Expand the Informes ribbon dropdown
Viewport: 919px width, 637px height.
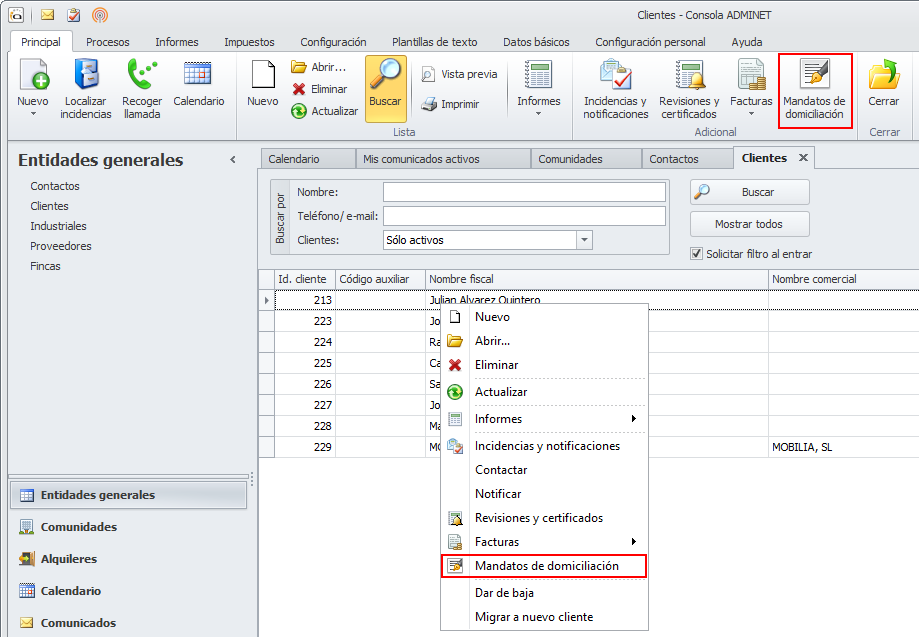pyautogui.click(x=538, y=113)
